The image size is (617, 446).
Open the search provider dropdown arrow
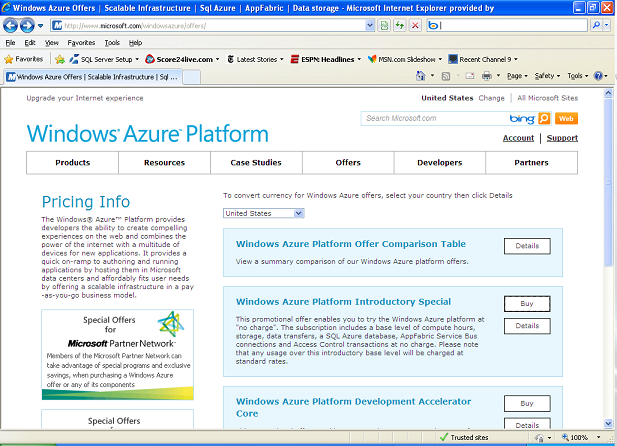[606, 26]
